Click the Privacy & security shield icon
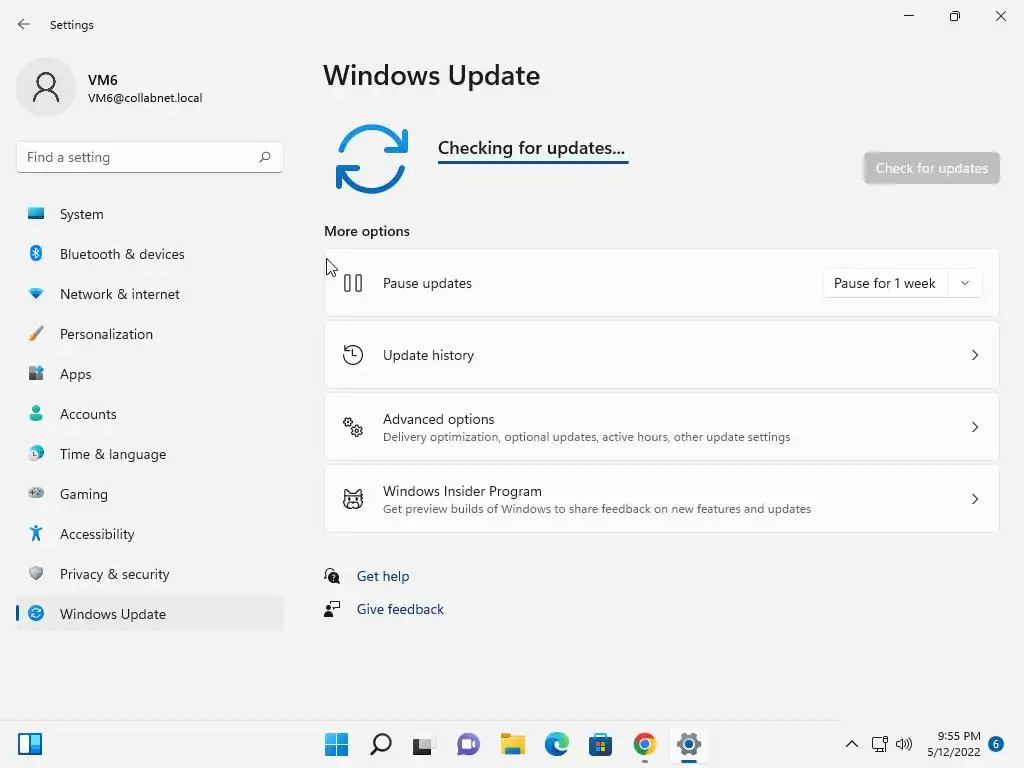Viewport: 1024px width, 768px height. point(36,573)
